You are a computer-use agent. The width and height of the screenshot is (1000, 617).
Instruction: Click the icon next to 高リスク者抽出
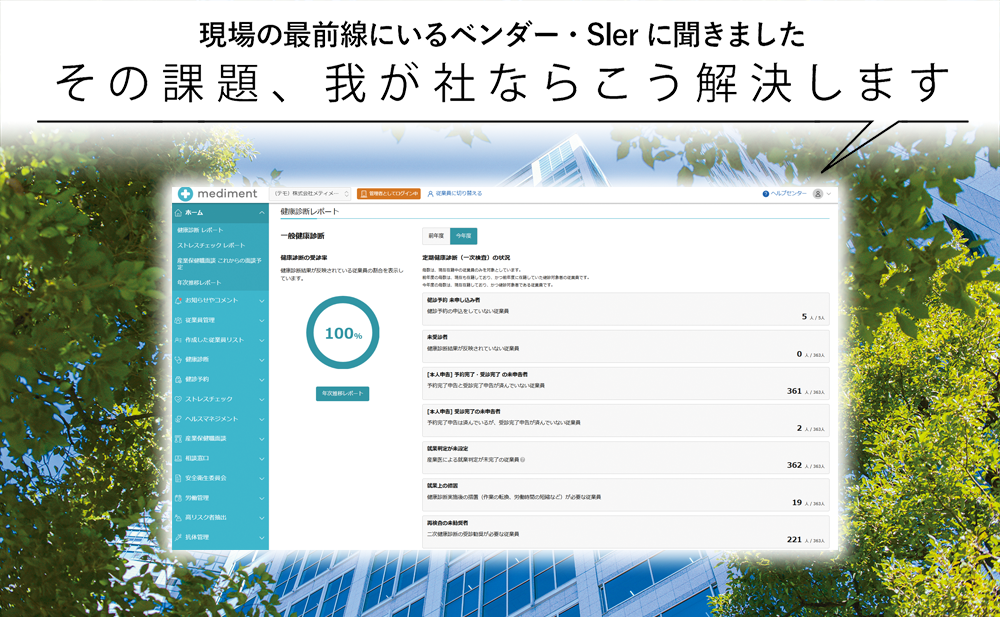click(179, 517)
